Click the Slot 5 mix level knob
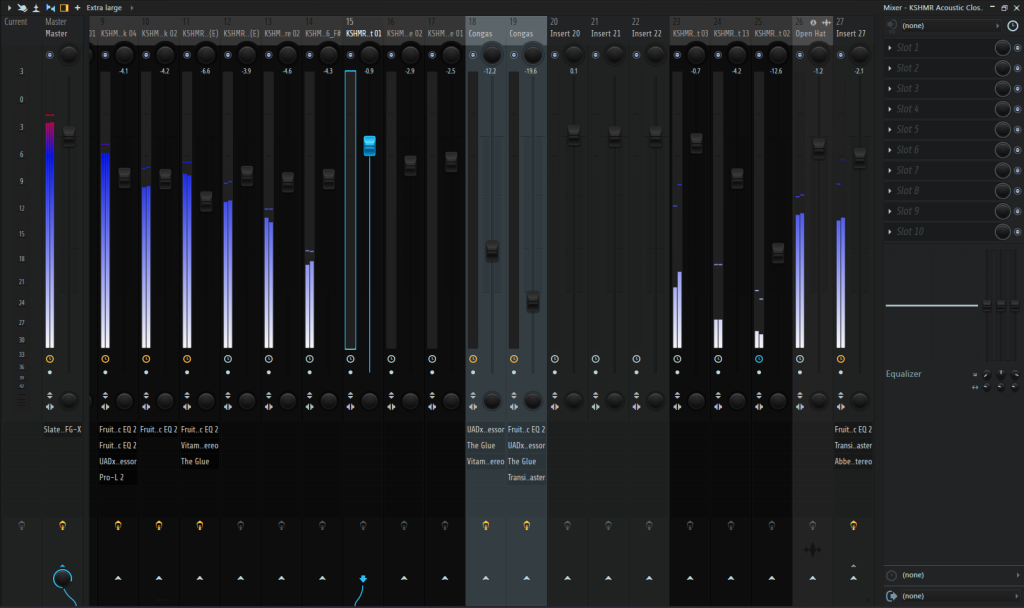The width and height of the screenshot is (1024, 608). pyautogui.click(x=1003, y=130)
